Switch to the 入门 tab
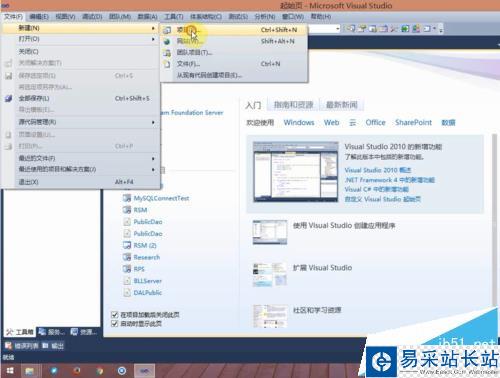 [253, 105]
